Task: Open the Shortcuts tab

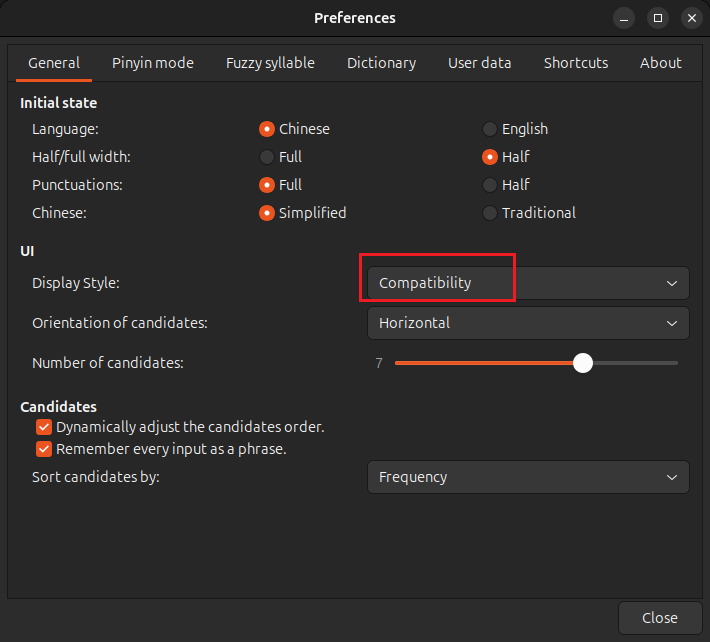Action: coord(576,63)
